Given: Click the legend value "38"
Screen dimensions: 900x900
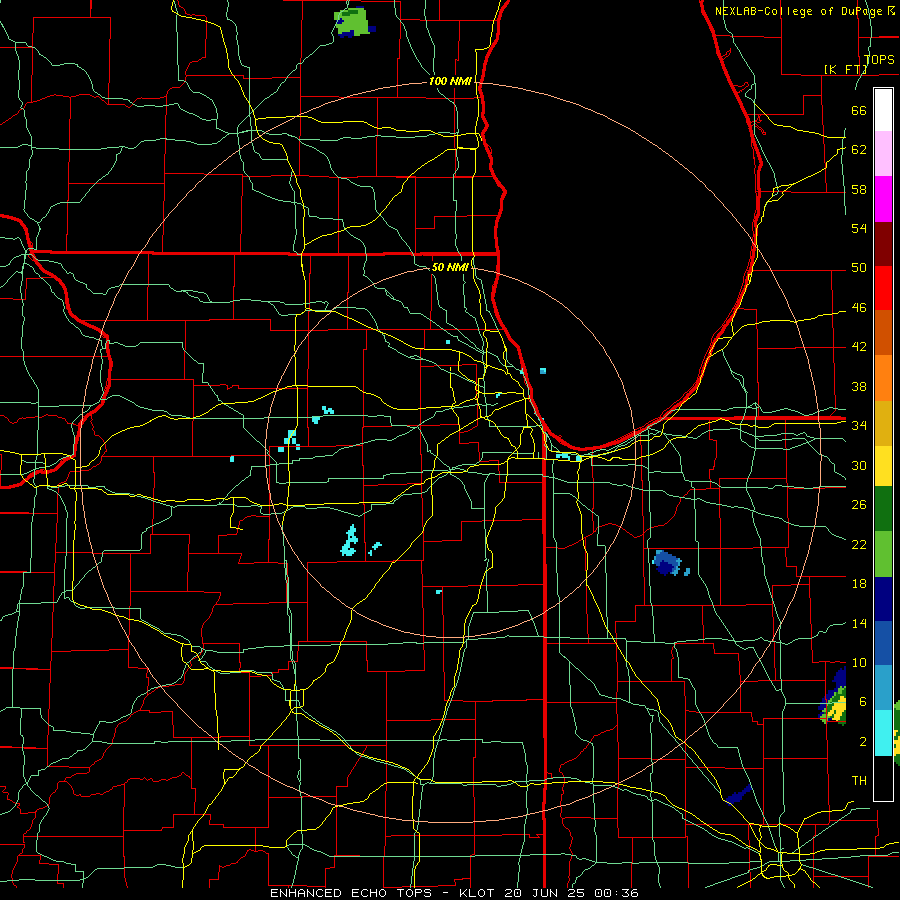Looking at the screenshot, I should point(859,386).
